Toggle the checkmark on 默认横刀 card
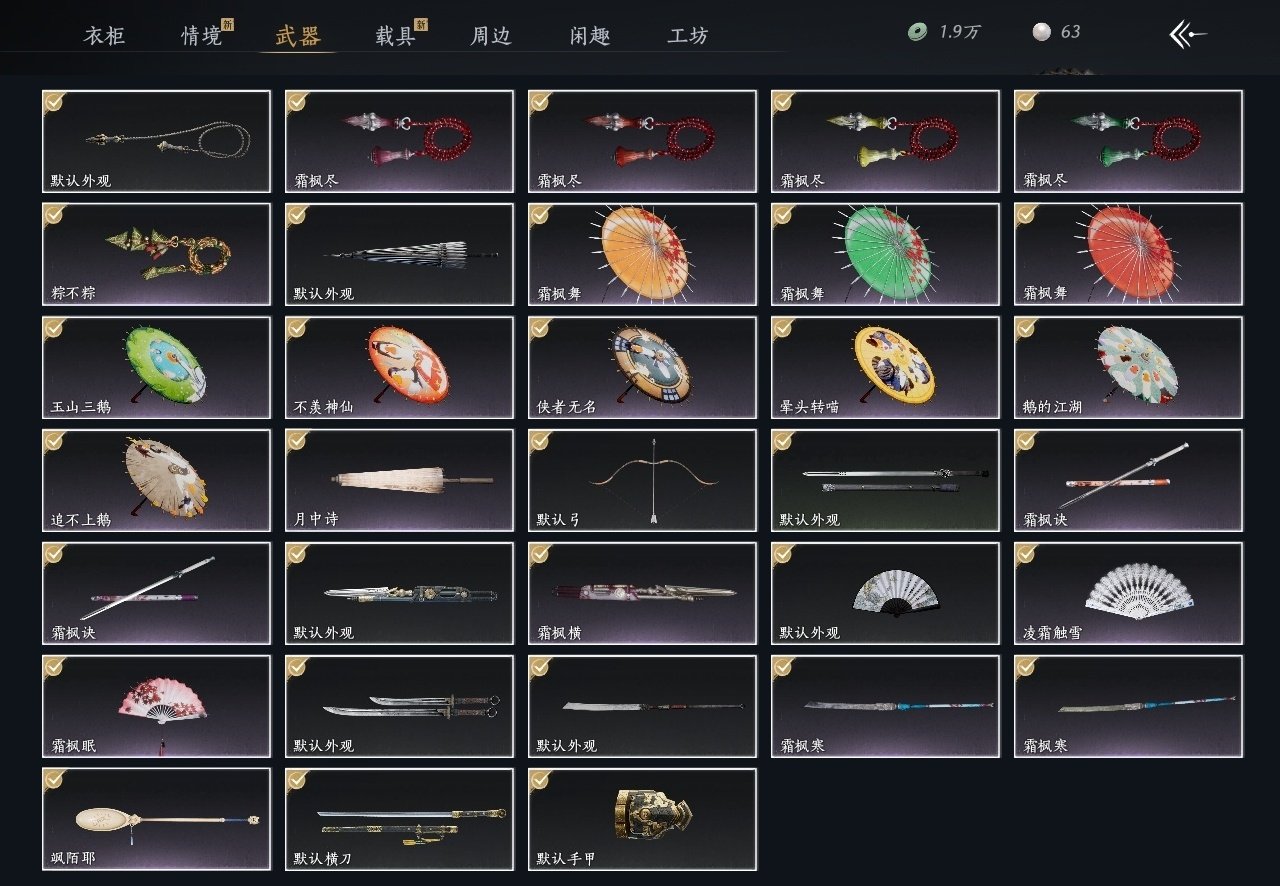Screen dimensions: 1280x886 click(297, 780)
